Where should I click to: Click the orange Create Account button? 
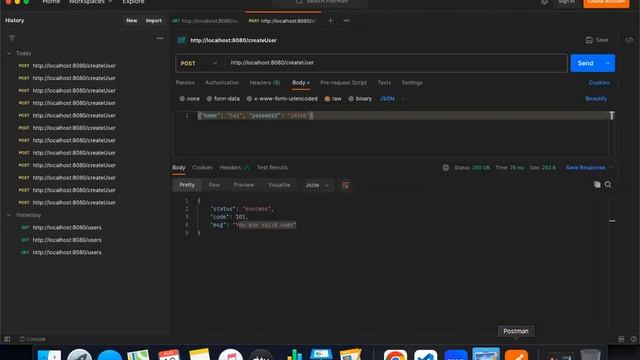coord(606,2)
